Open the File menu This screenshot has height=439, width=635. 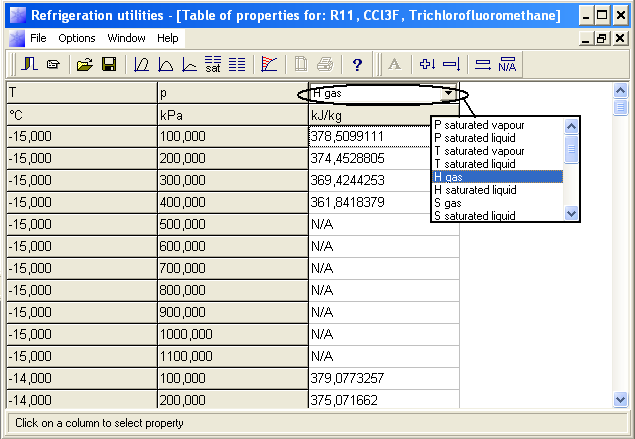(x=38, y=38)
